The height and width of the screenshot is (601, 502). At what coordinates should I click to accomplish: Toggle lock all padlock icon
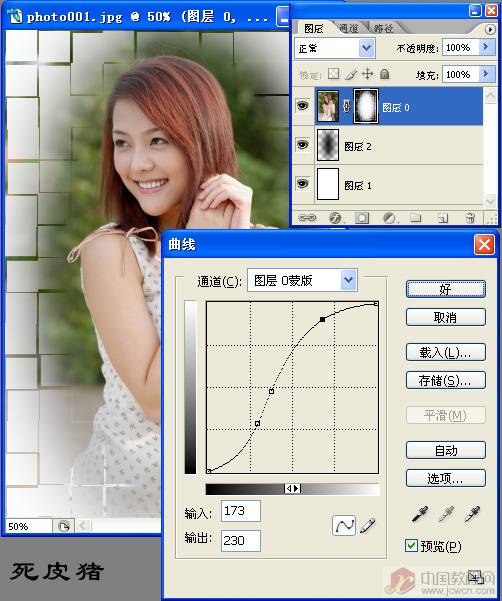385,74
